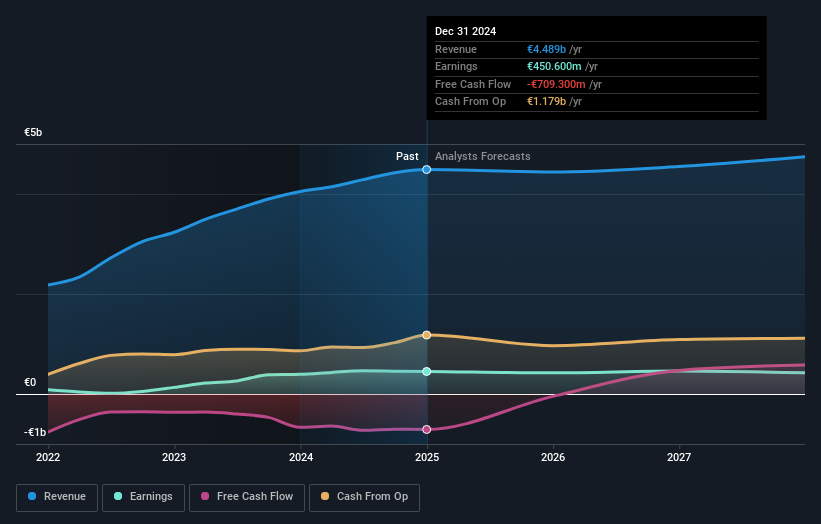
Task: Click the -€709.300m free cash flow value
Action: pos(556,84)
